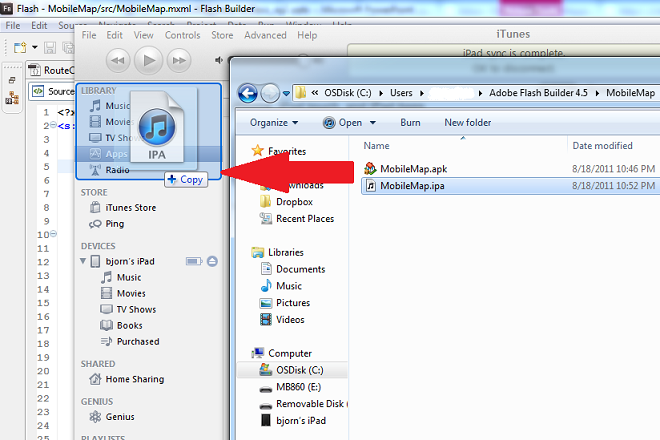Open the iTunes Controls menu
This screenshot has width=660, height=440.
[x=182, y=35]
